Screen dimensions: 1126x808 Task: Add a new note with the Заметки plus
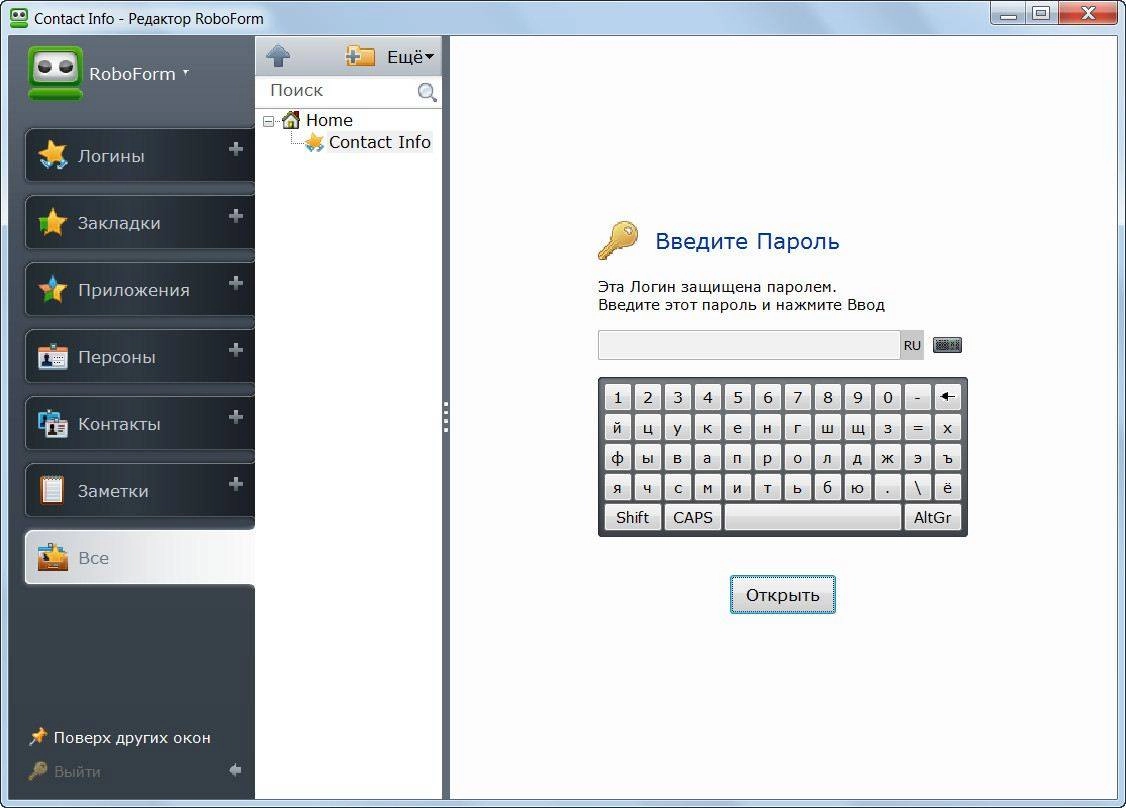(x=236, y=484)
